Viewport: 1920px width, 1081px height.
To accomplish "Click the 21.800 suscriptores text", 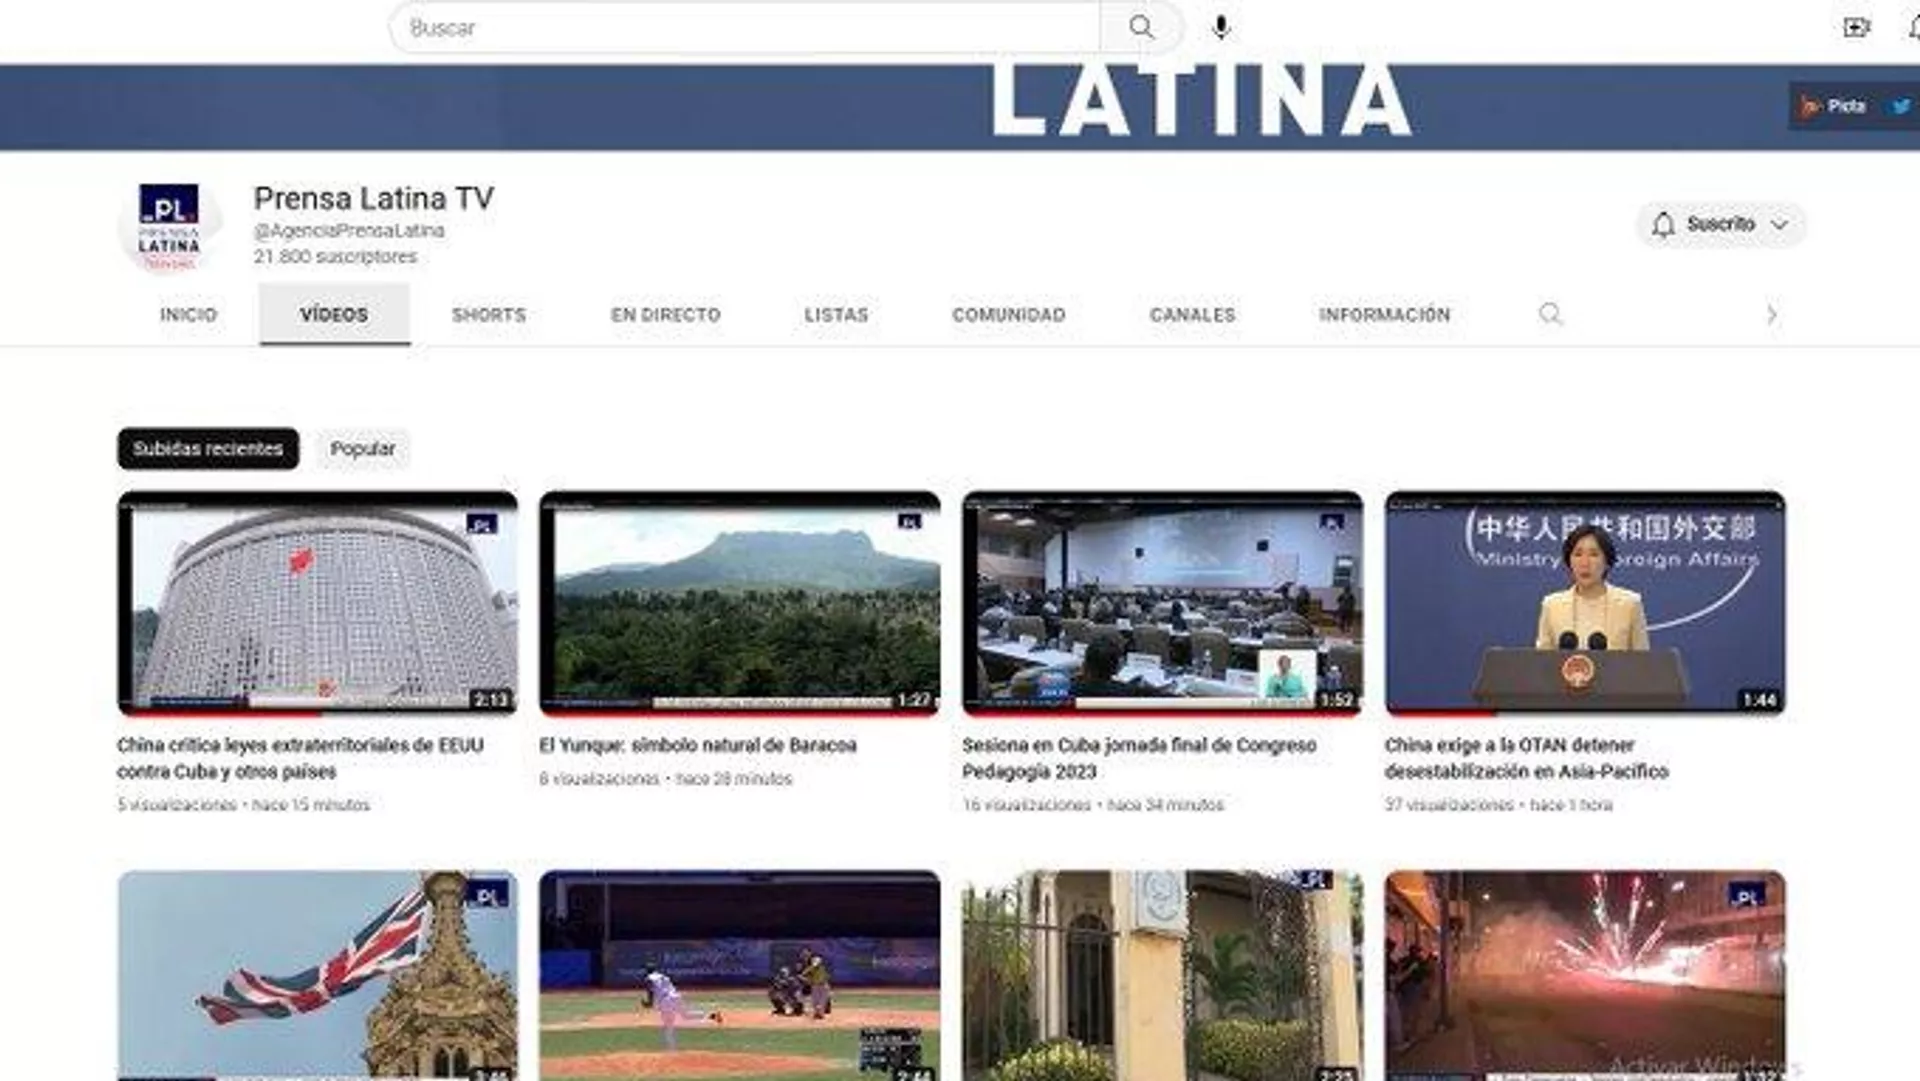I will click(x=335, y=257).
